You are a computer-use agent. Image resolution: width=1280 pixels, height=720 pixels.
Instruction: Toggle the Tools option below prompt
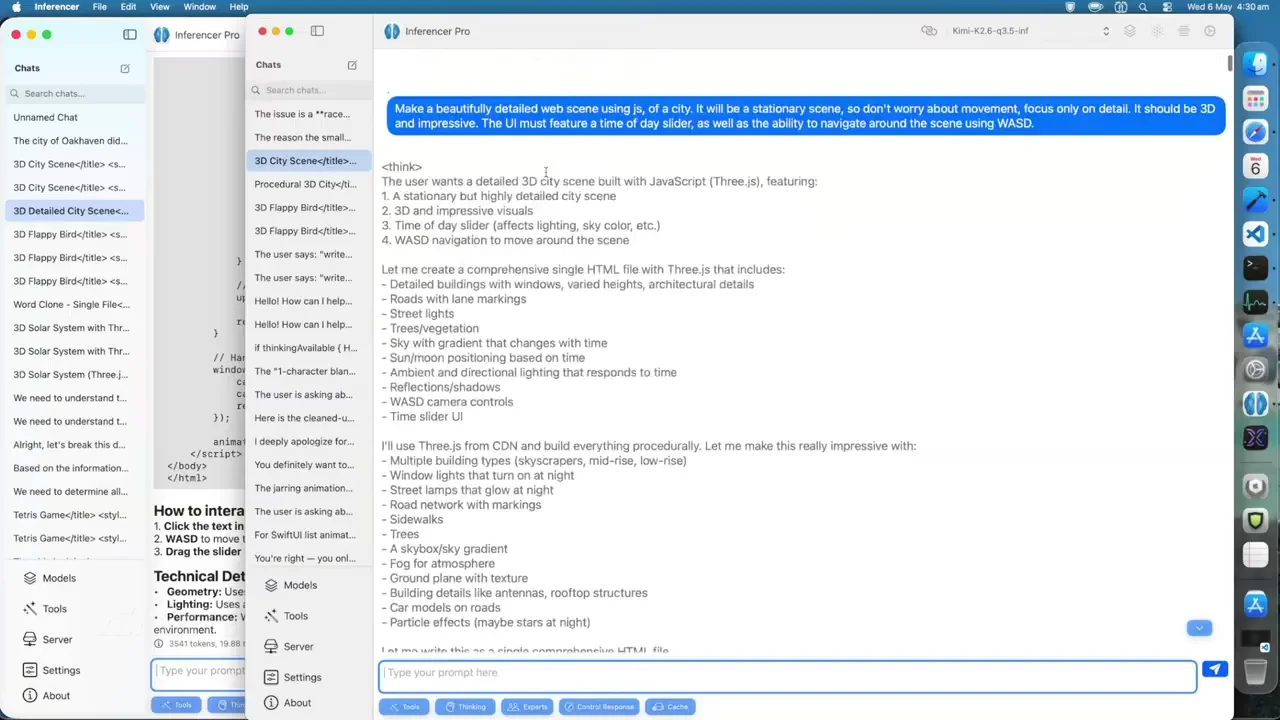404,707
